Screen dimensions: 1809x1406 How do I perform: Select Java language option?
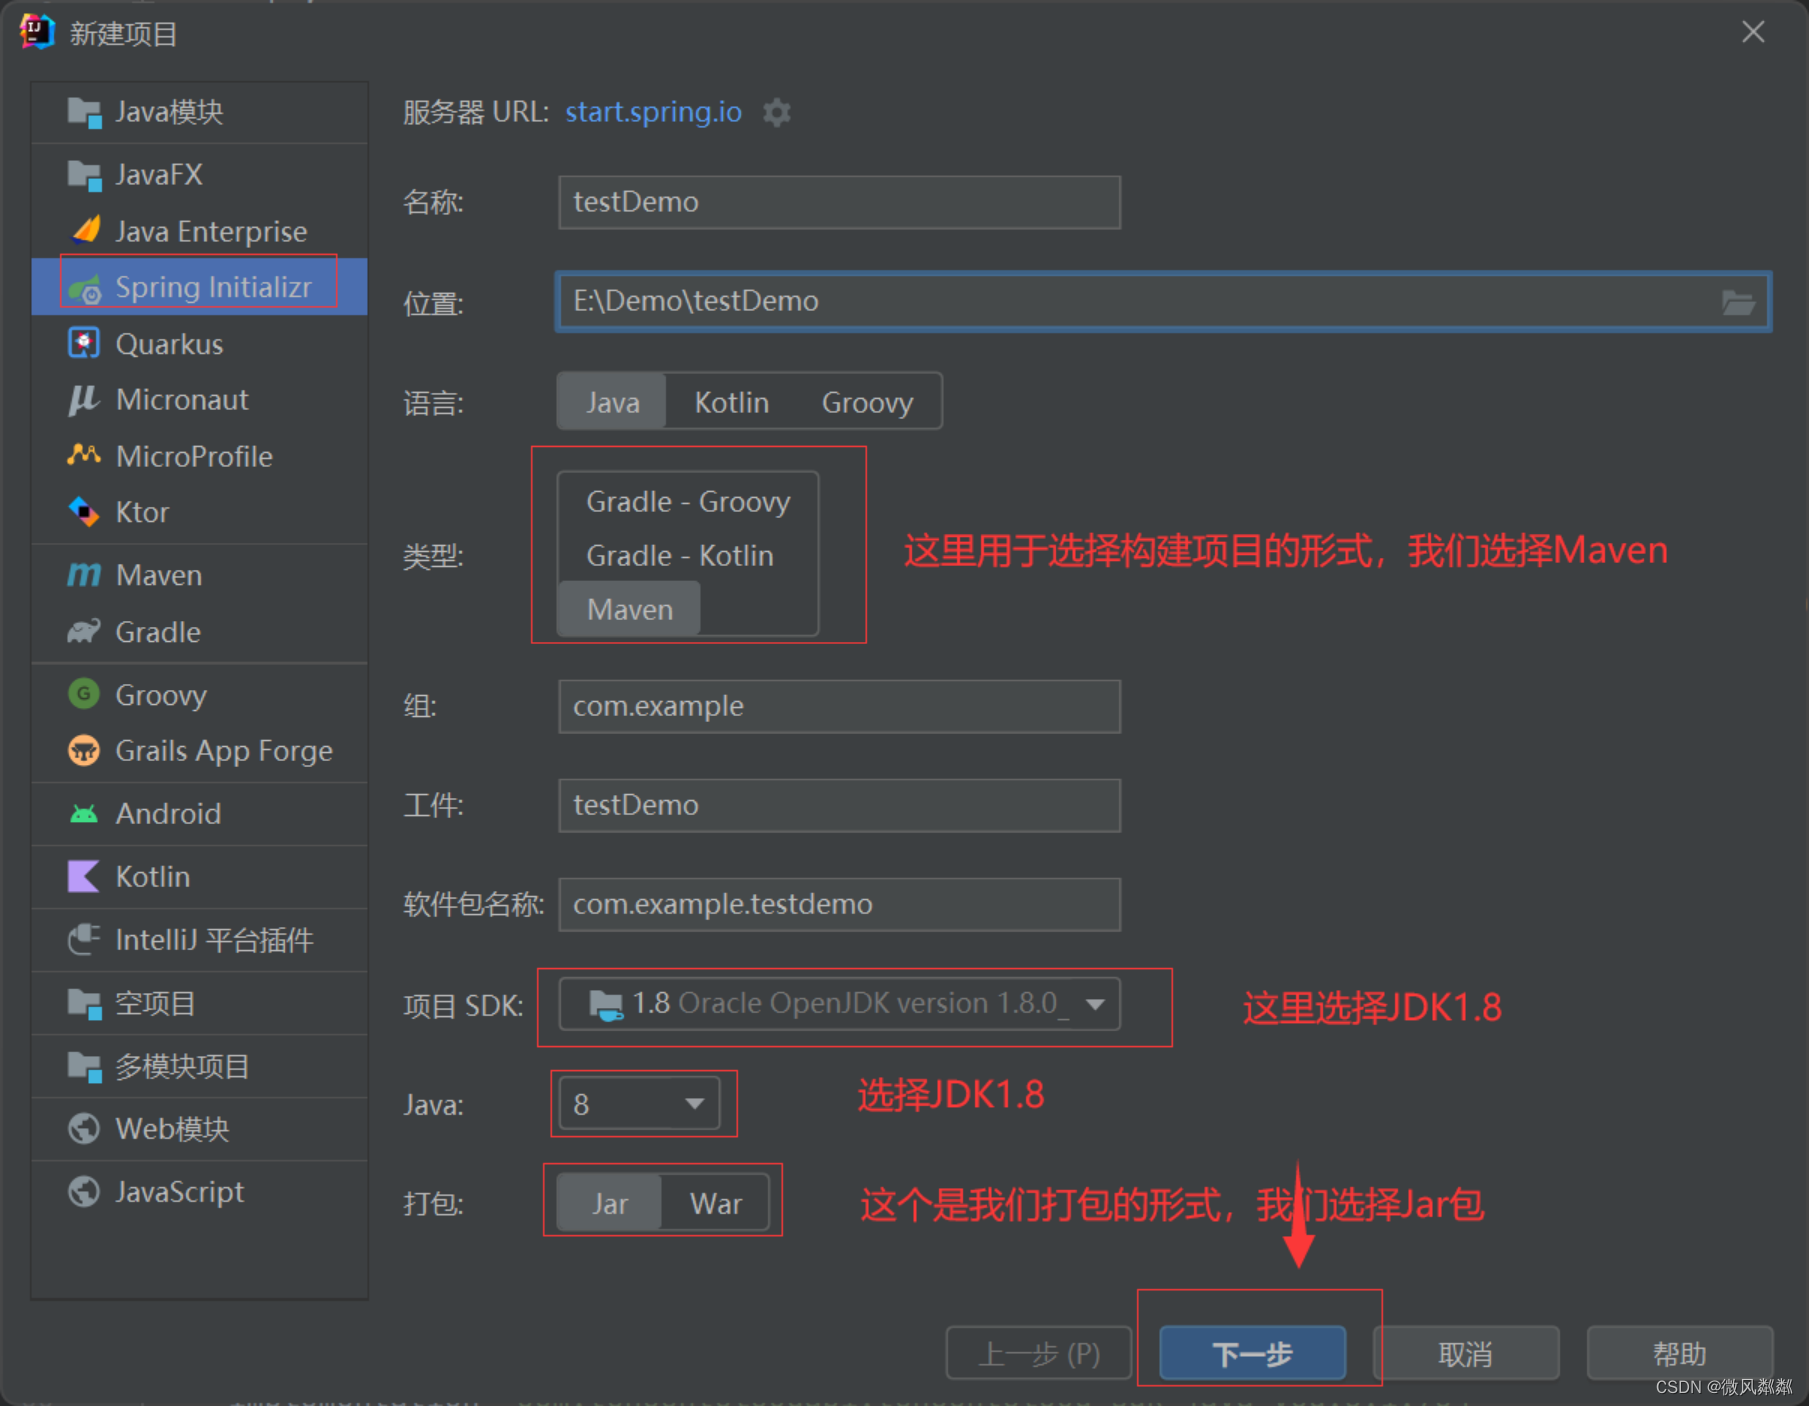coord(612,402)
